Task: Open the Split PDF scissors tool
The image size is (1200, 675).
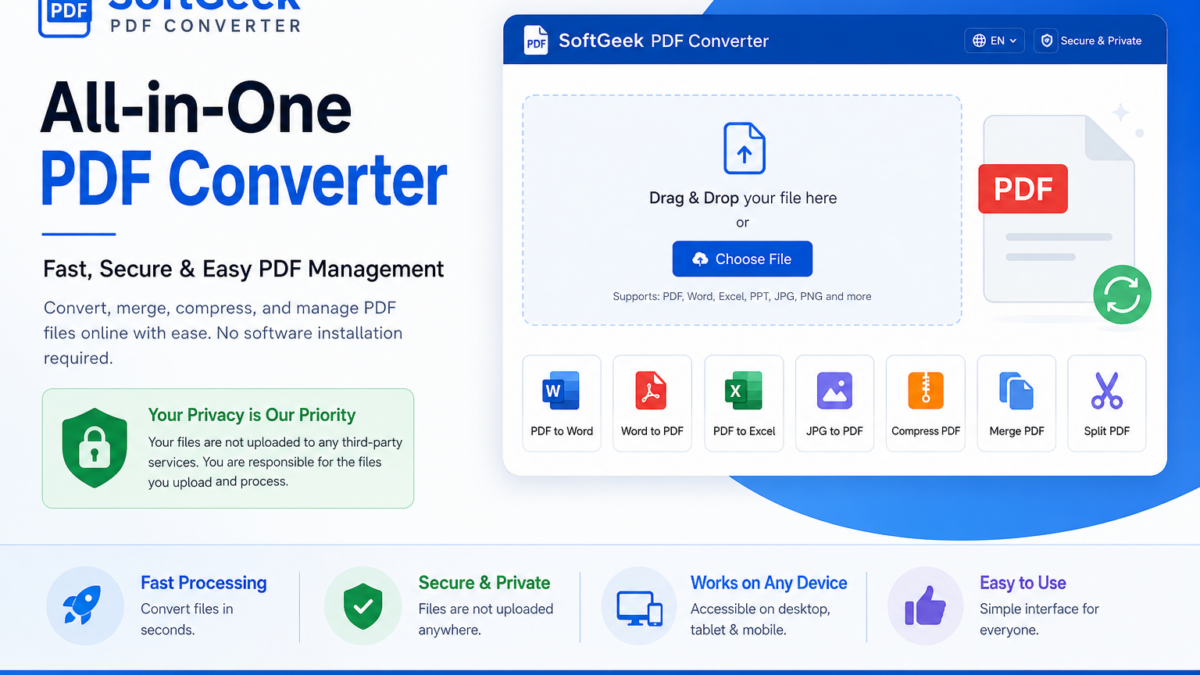Action: [1107, 403]
